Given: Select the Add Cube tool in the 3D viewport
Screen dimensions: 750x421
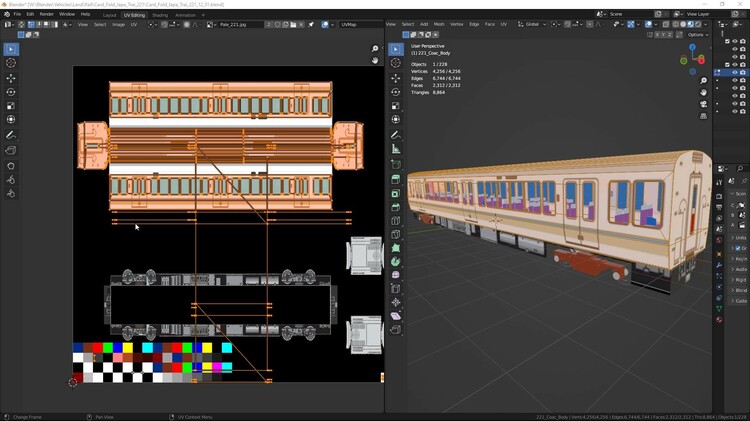Looking at the screenshot, I should [x=396, y=165].
